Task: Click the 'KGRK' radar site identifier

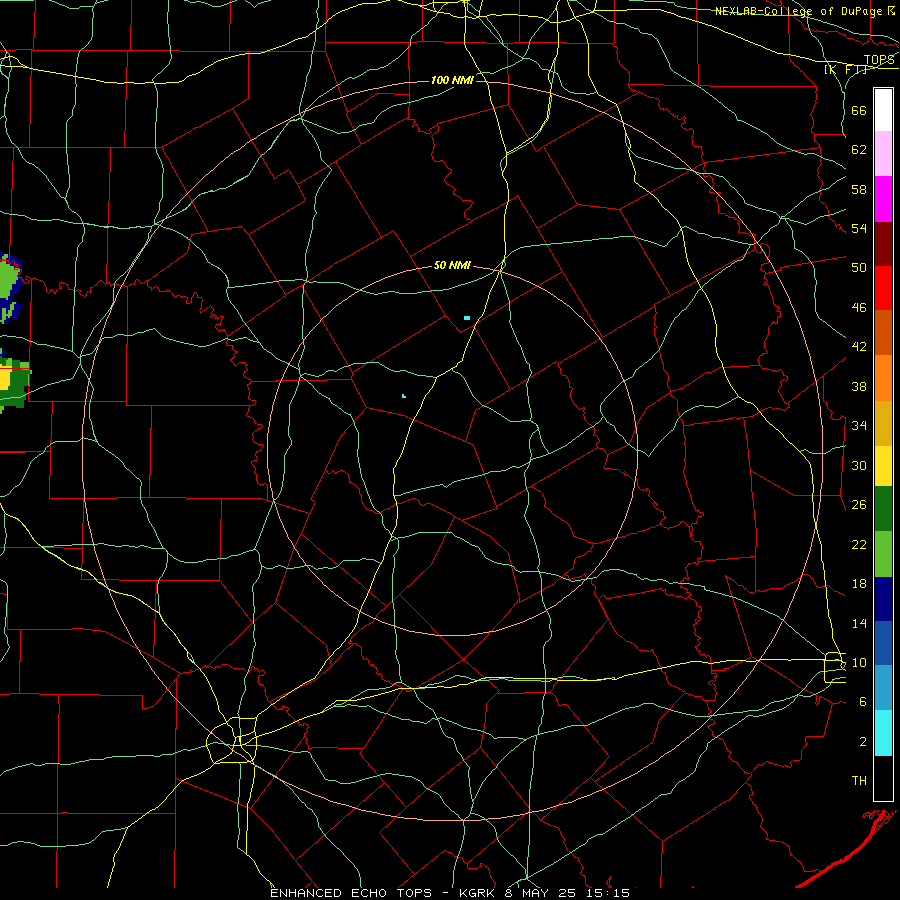Action: (x=479, y=893)
